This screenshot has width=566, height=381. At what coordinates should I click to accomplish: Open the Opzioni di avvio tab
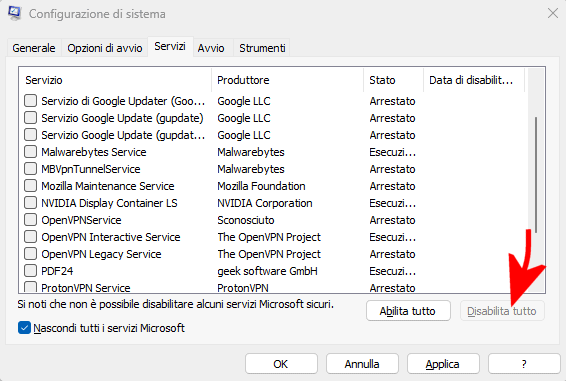(x=105, y=48)
